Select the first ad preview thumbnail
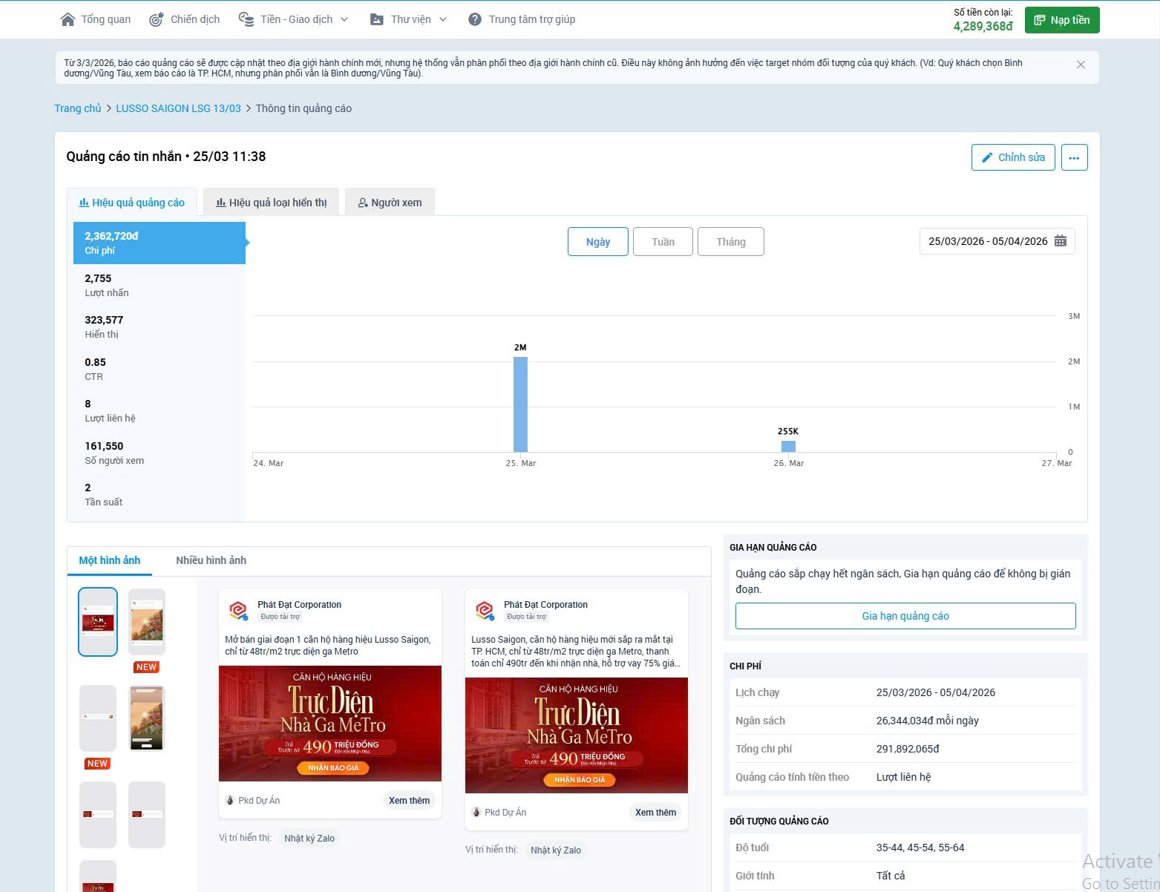Screen dimensions: 1160x892 tap(98, 621)
